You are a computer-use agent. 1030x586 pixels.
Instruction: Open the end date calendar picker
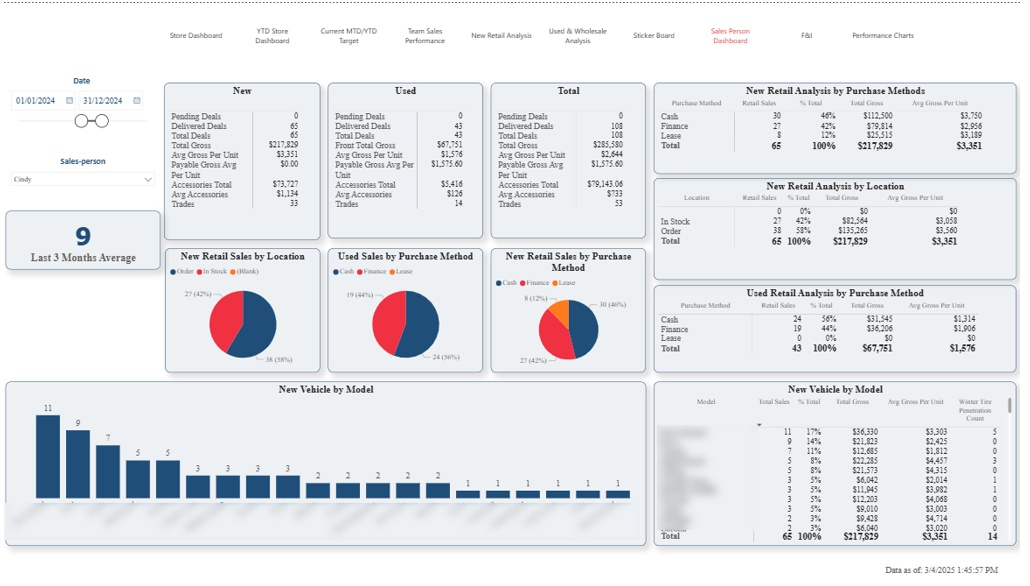(x=137, y=101)
